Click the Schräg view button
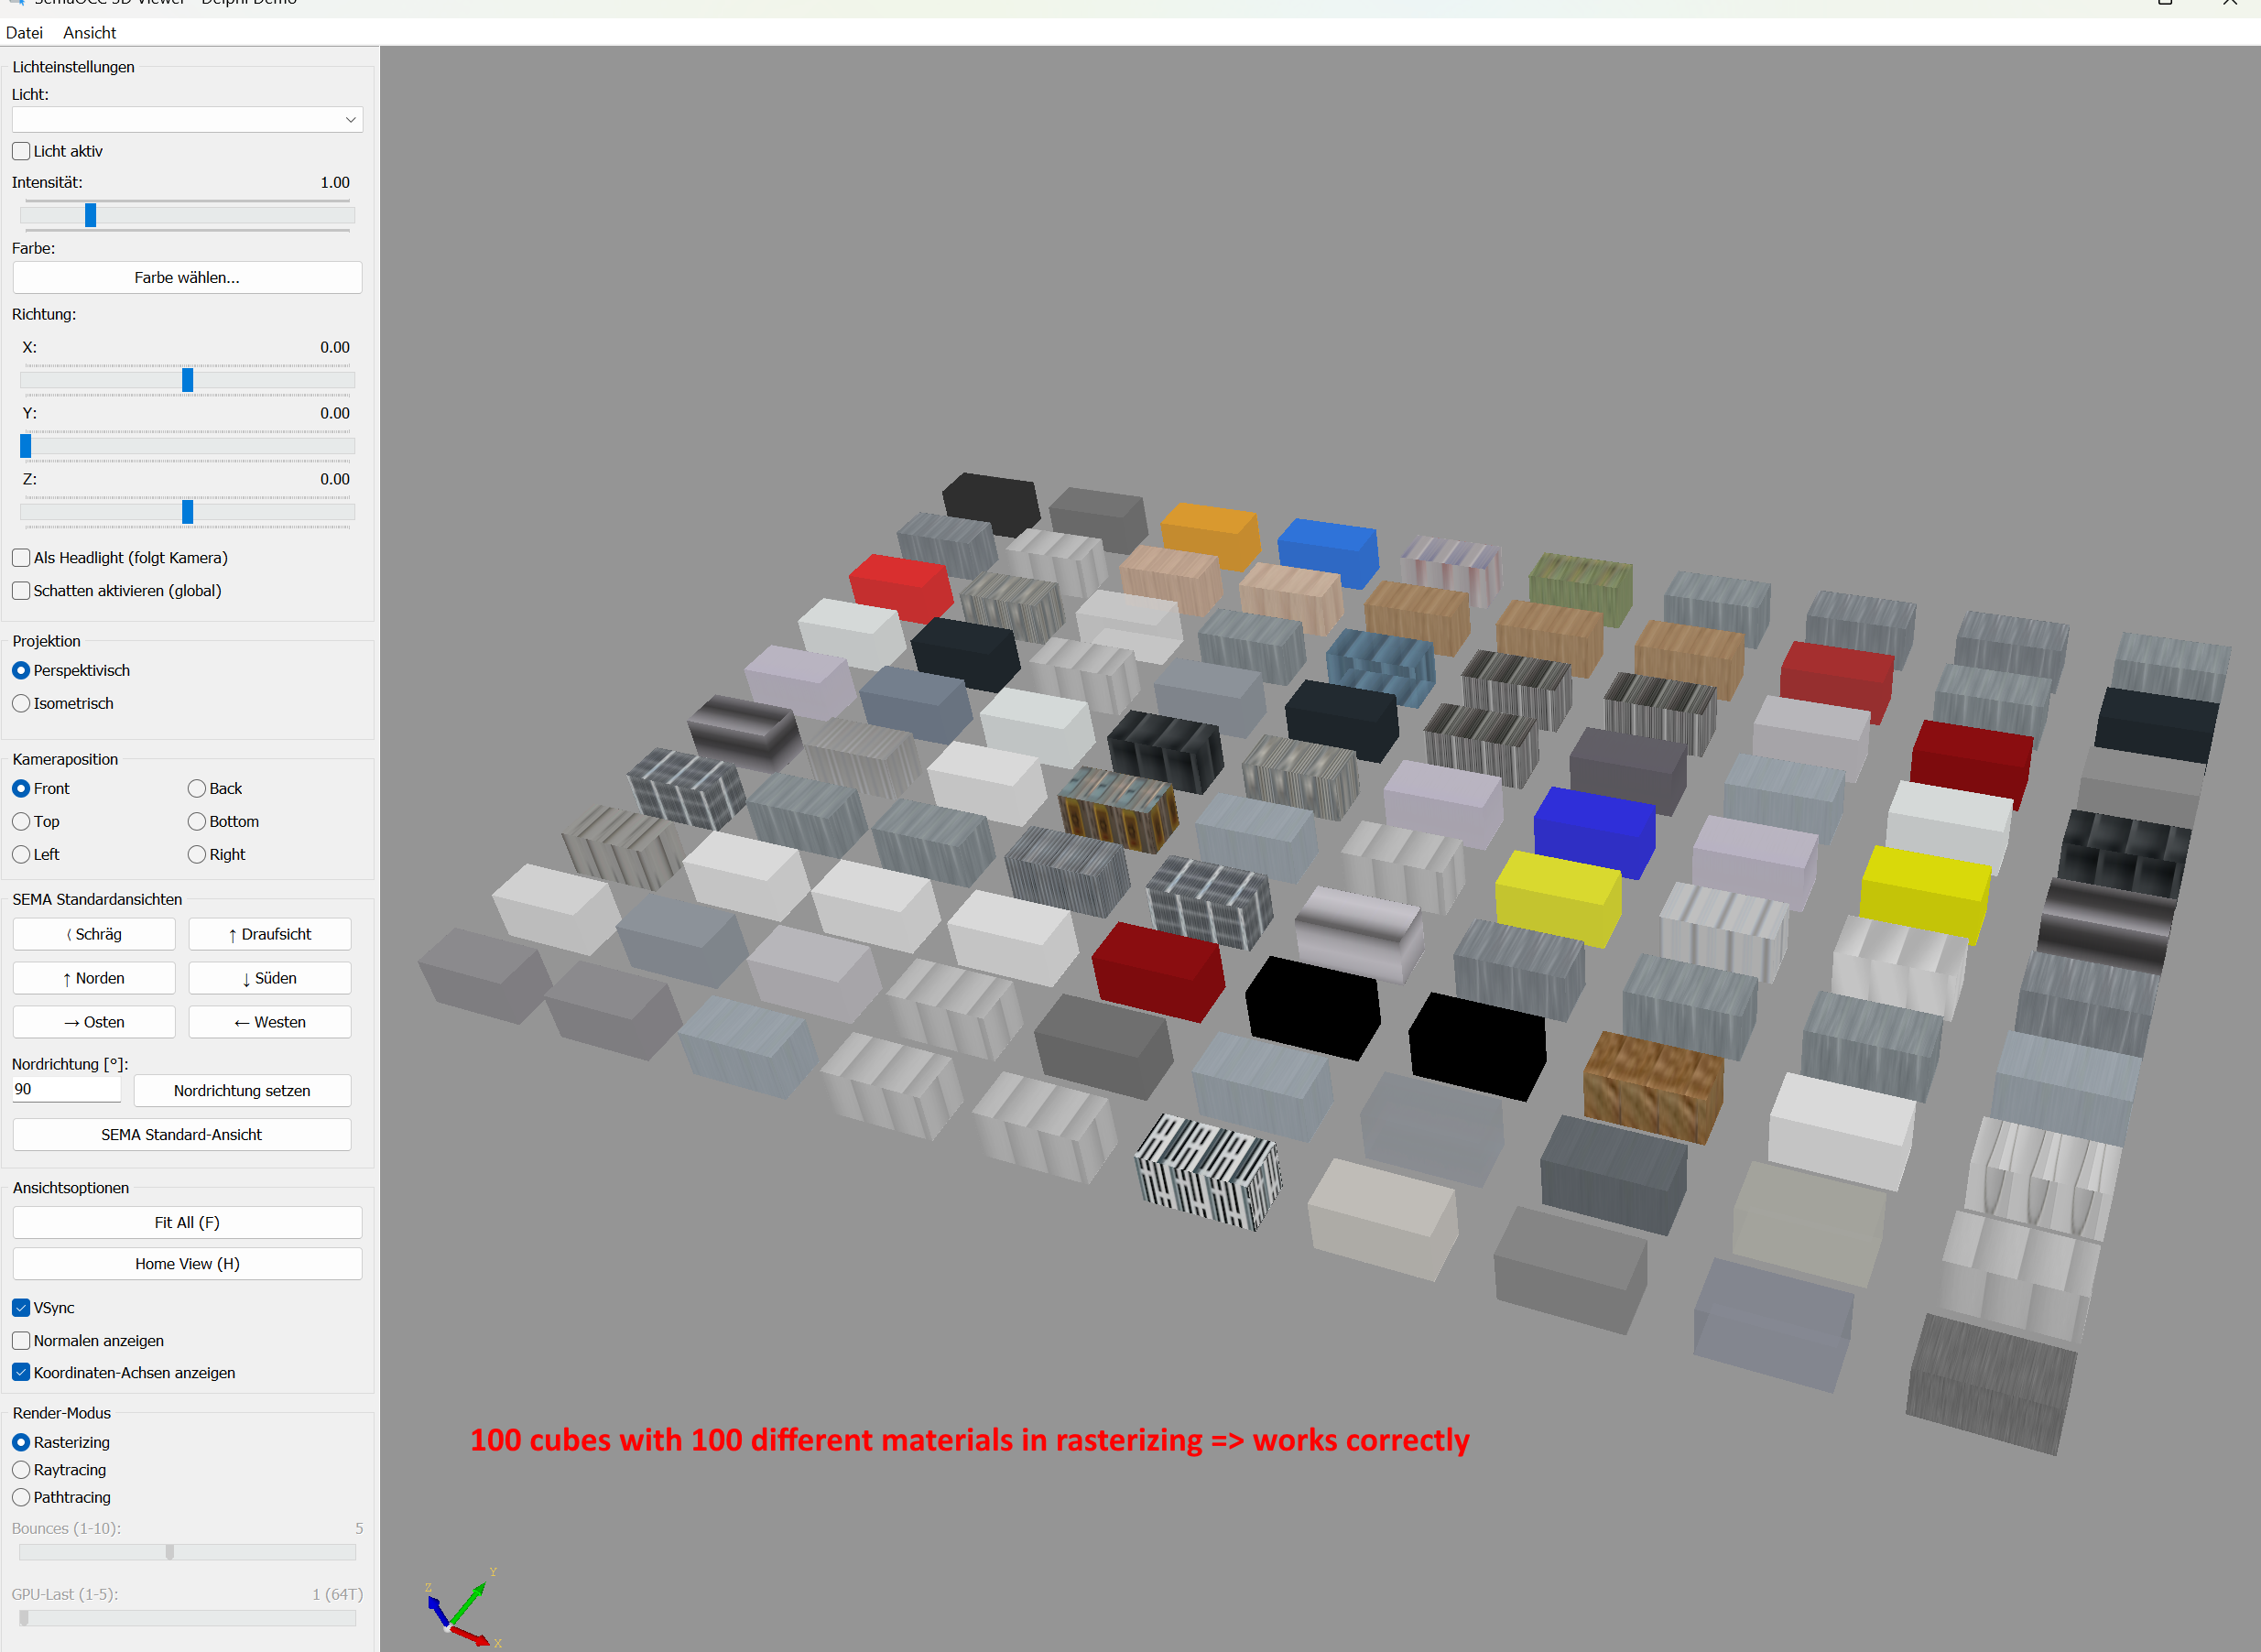This screenshot has height=1652, width=2261. pos(94,934)
